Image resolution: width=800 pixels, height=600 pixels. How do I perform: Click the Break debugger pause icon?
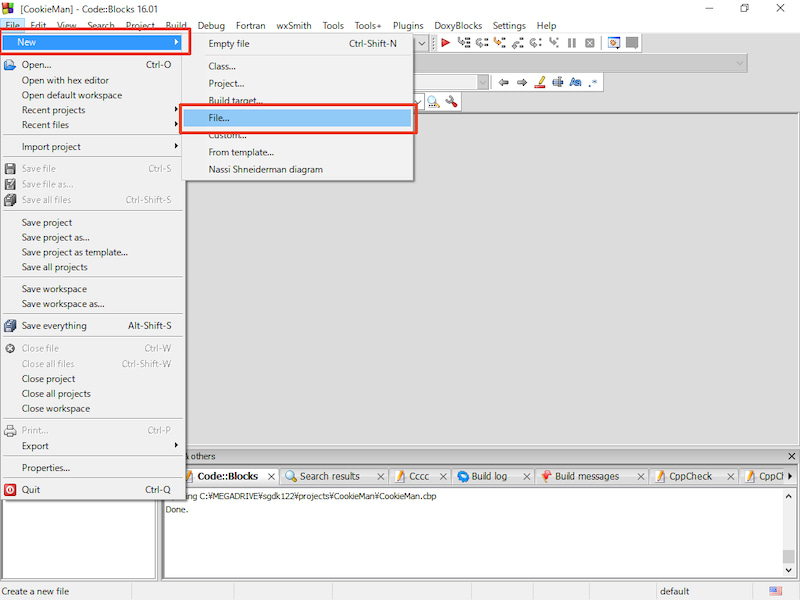572,43
